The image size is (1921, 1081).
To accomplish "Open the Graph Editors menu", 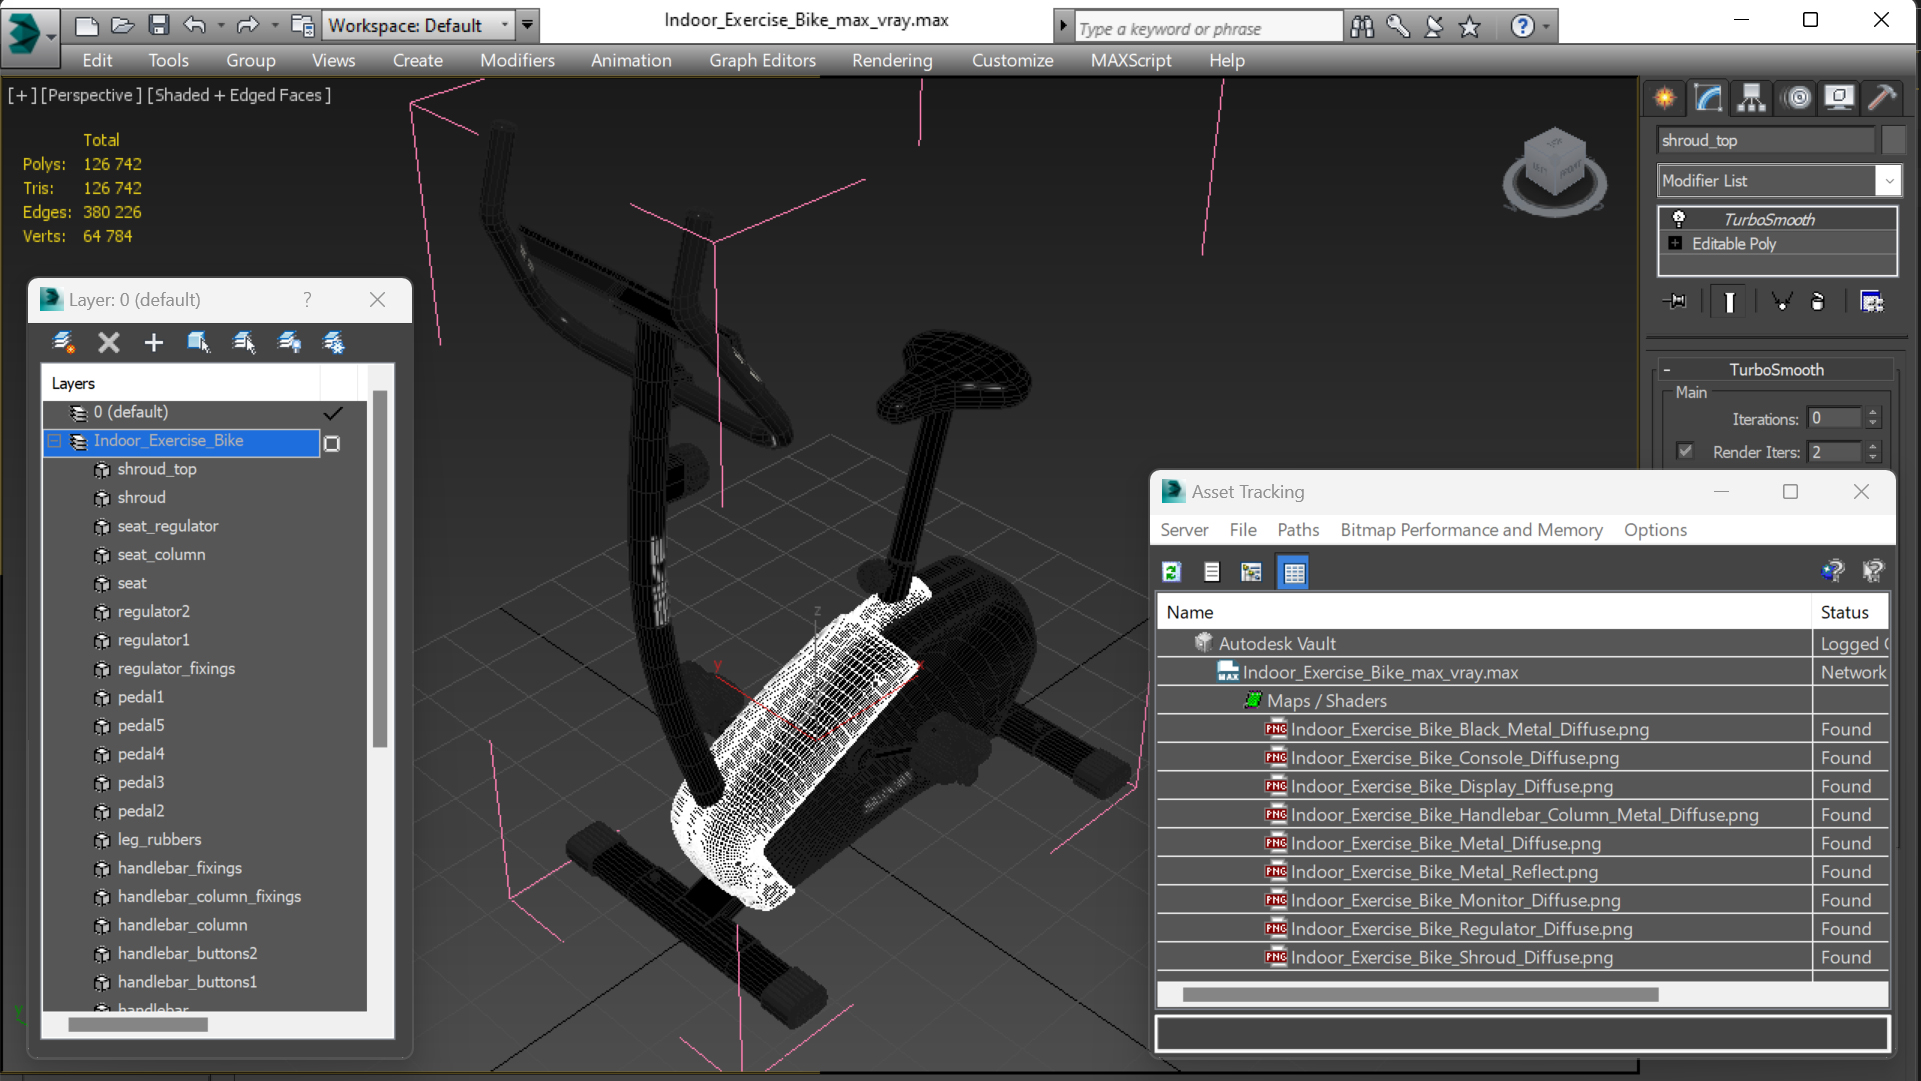I will pyautogui.click(x=762, y=60).
